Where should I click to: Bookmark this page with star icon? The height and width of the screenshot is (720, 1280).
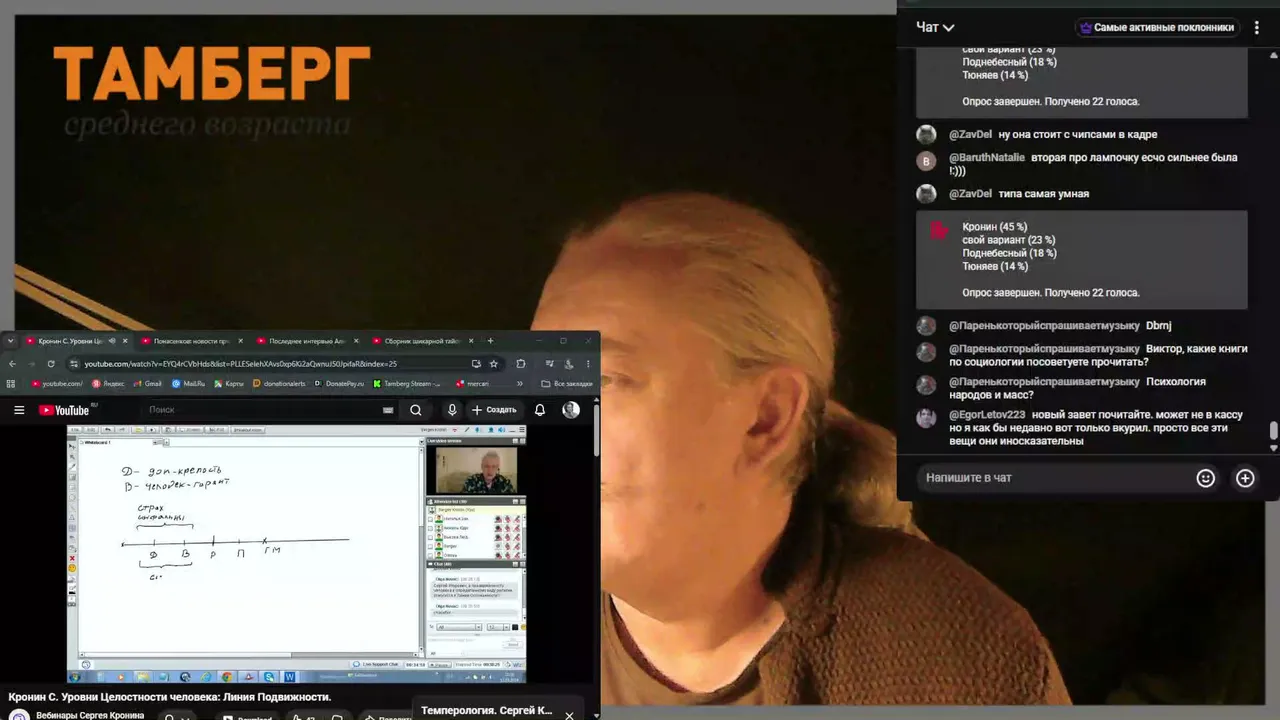tap(494, 364)
